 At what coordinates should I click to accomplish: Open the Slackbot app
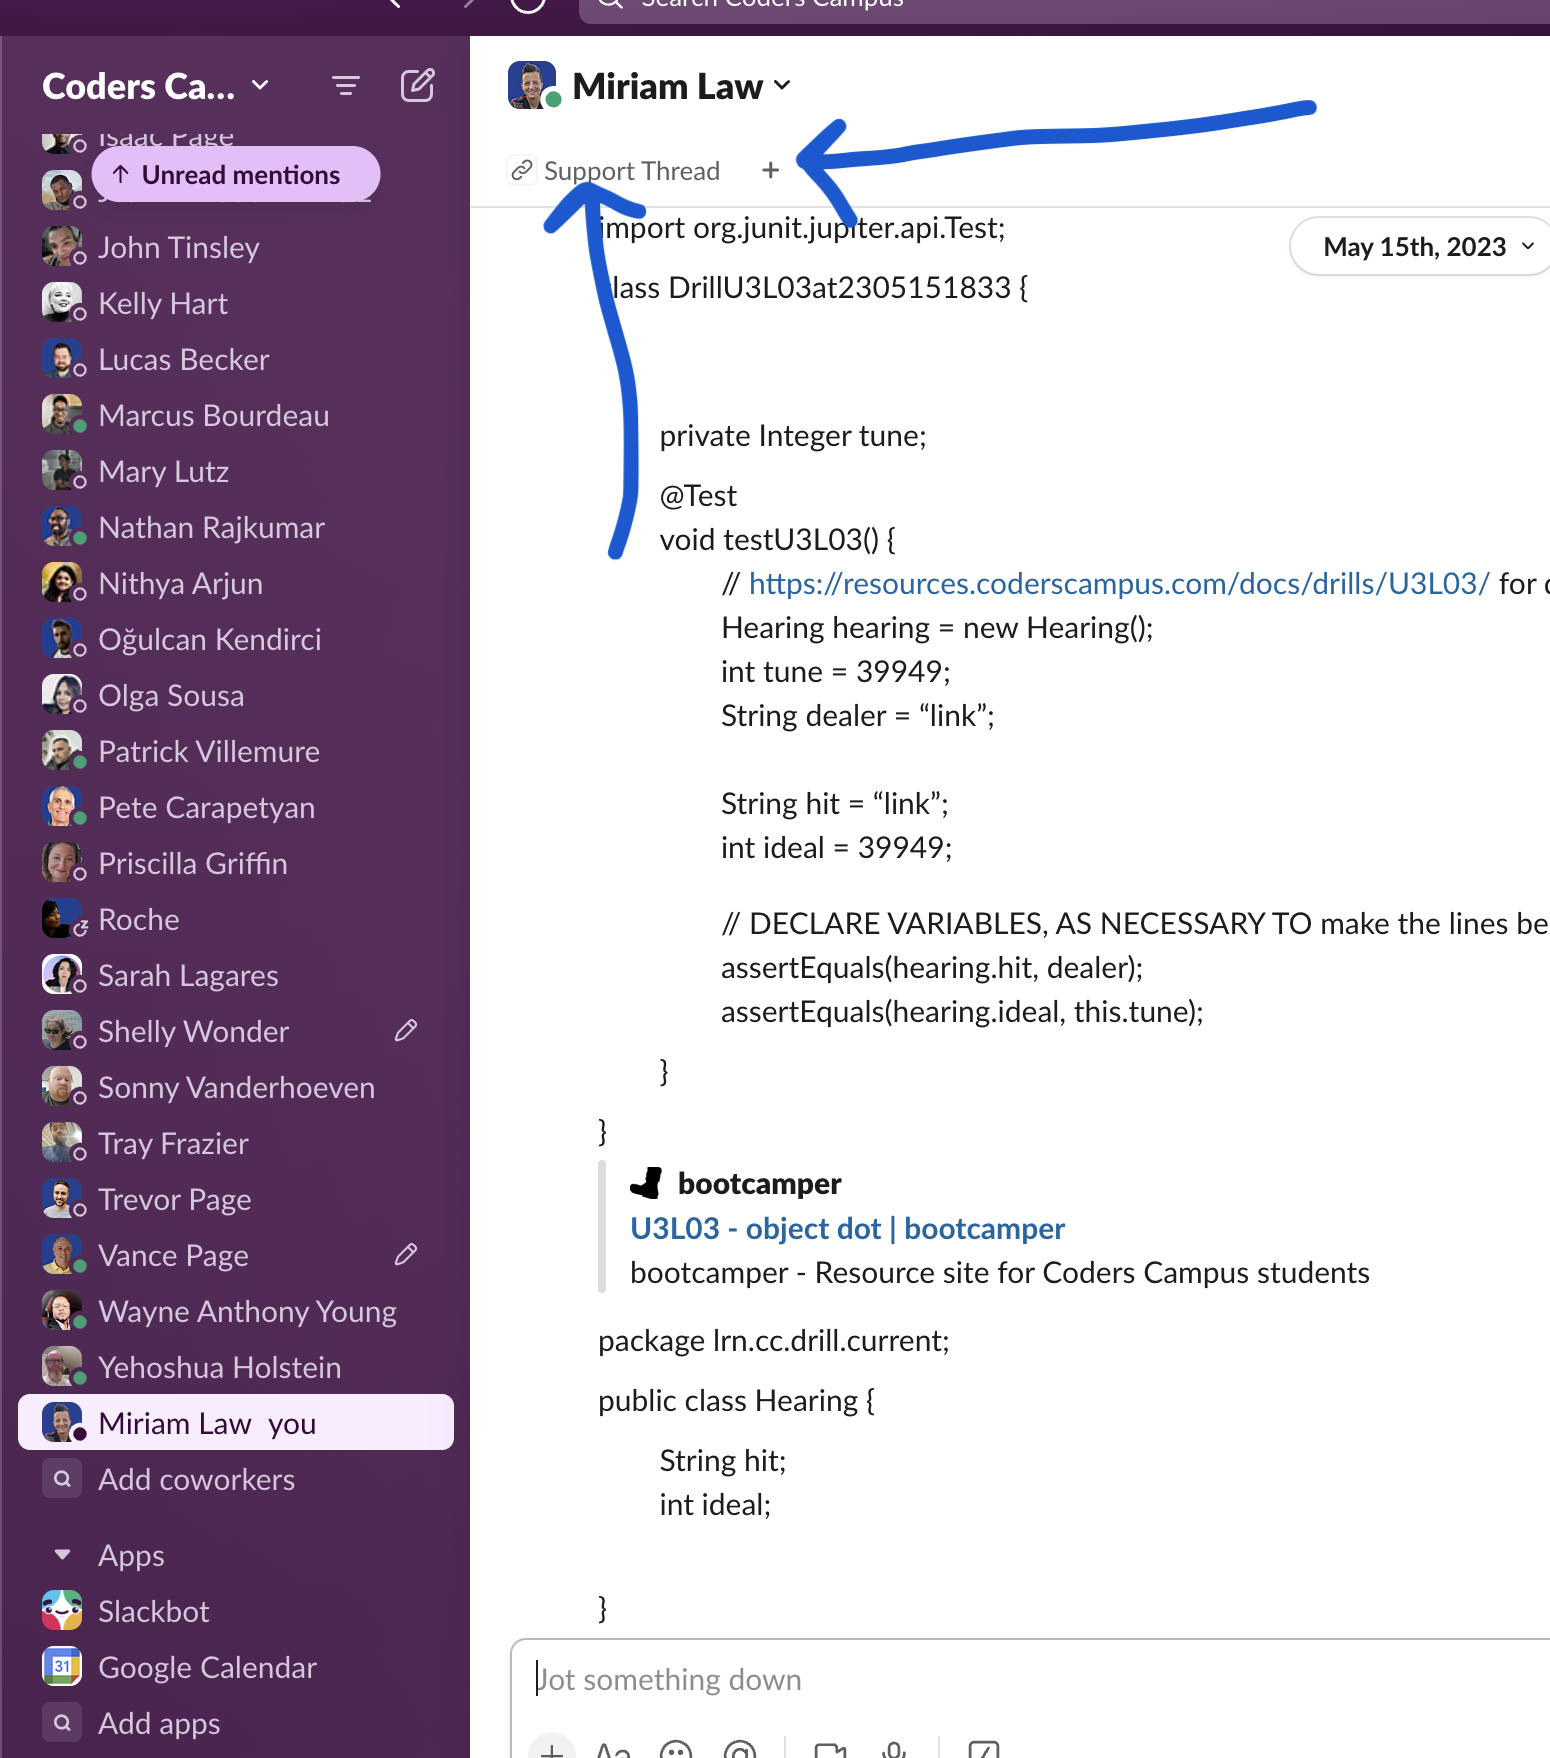[236, 1611]
